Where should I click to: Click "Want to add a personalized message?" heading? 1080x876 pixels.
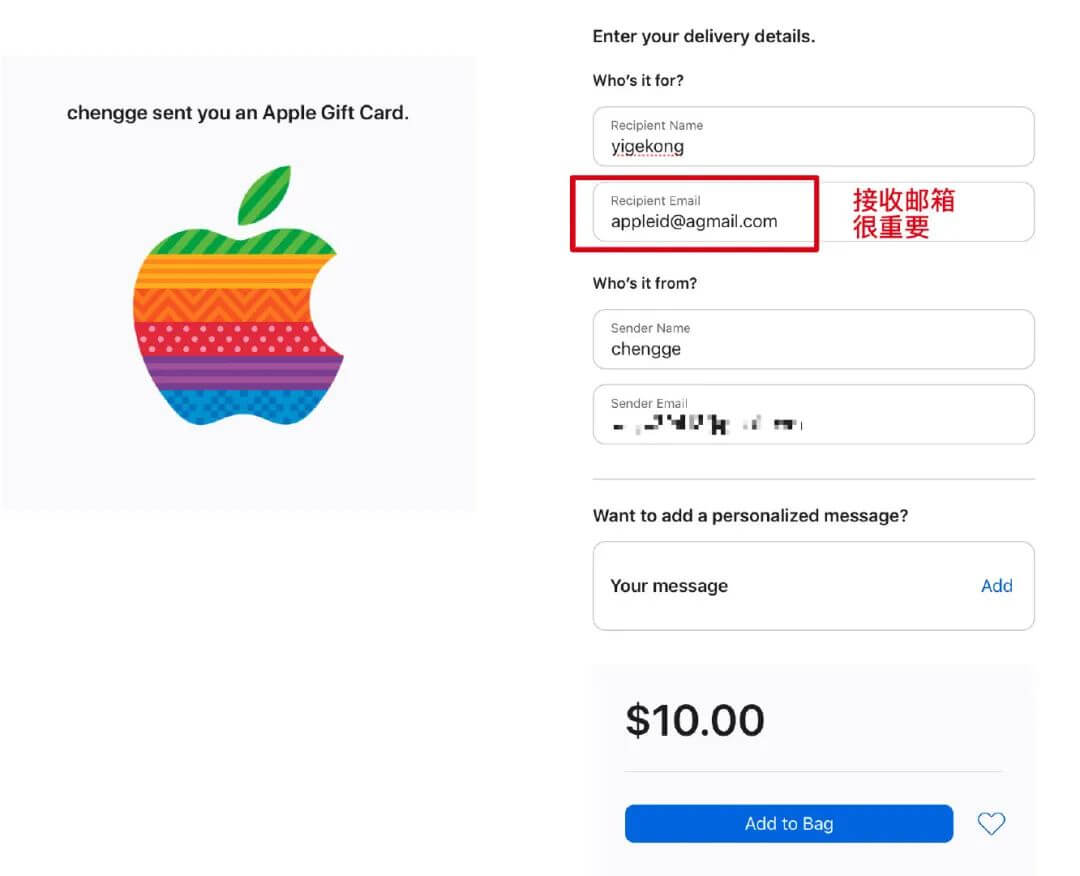(750, 516)
